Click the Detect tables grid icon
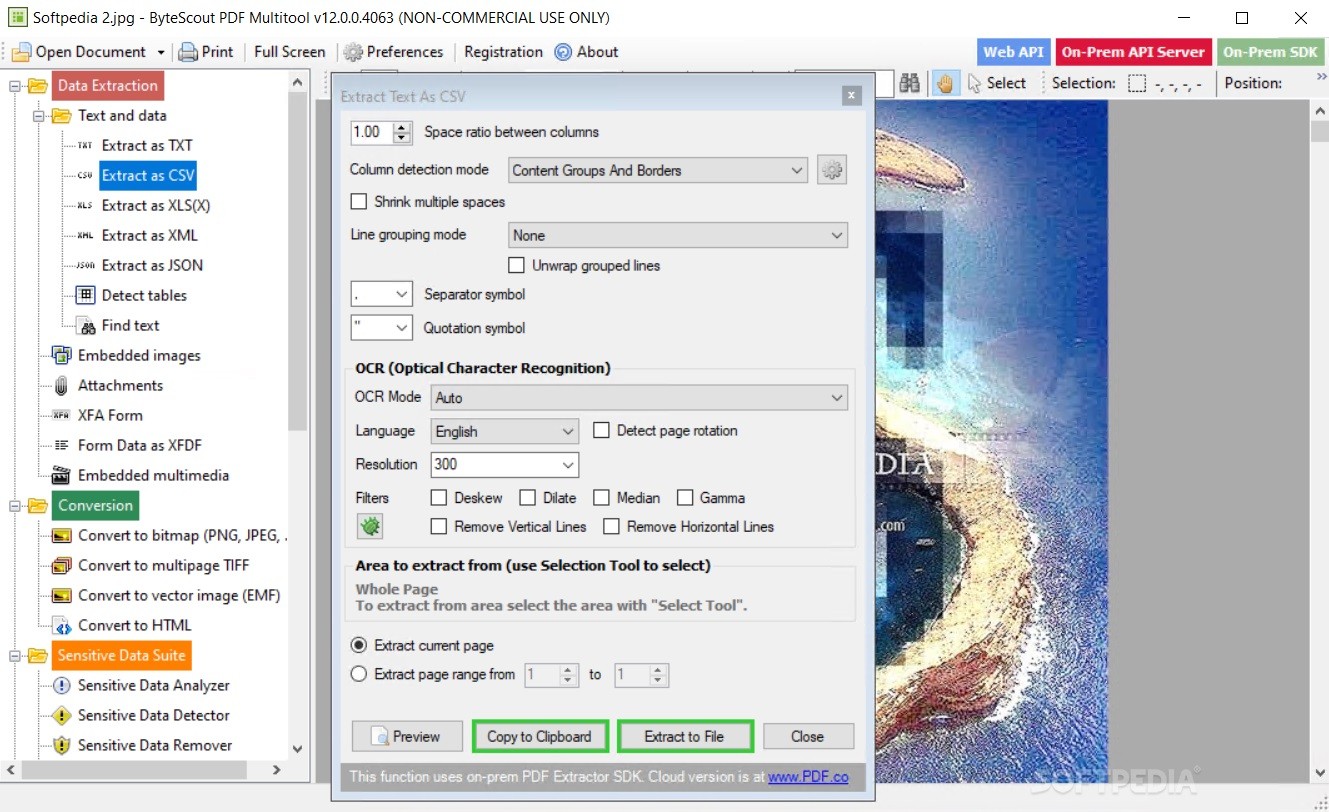 85,295
